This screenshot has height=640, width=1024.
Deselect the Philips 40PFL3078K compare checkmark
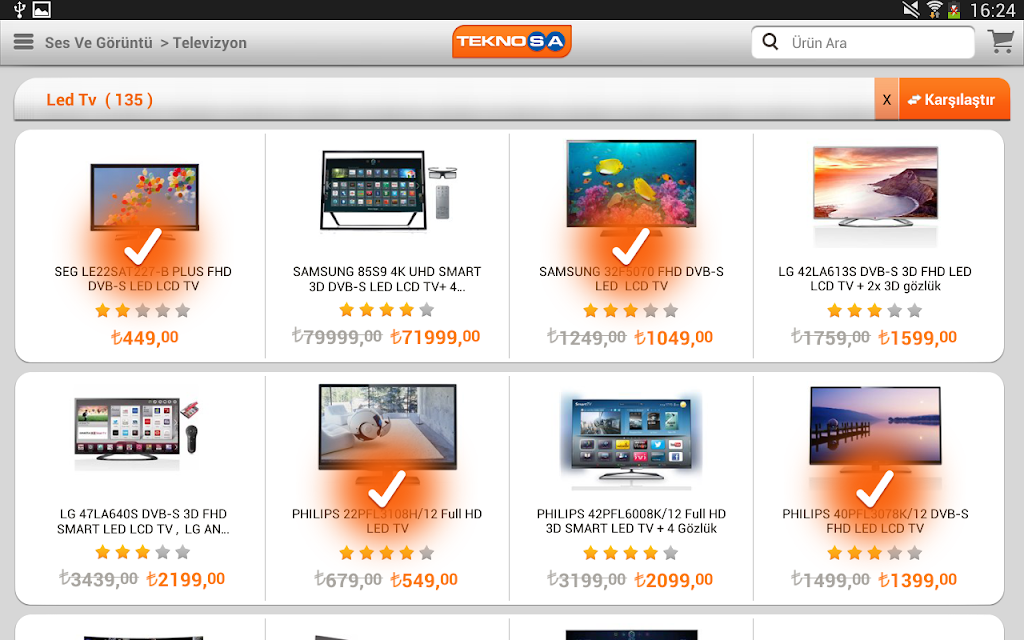click(x=874, y=489)
